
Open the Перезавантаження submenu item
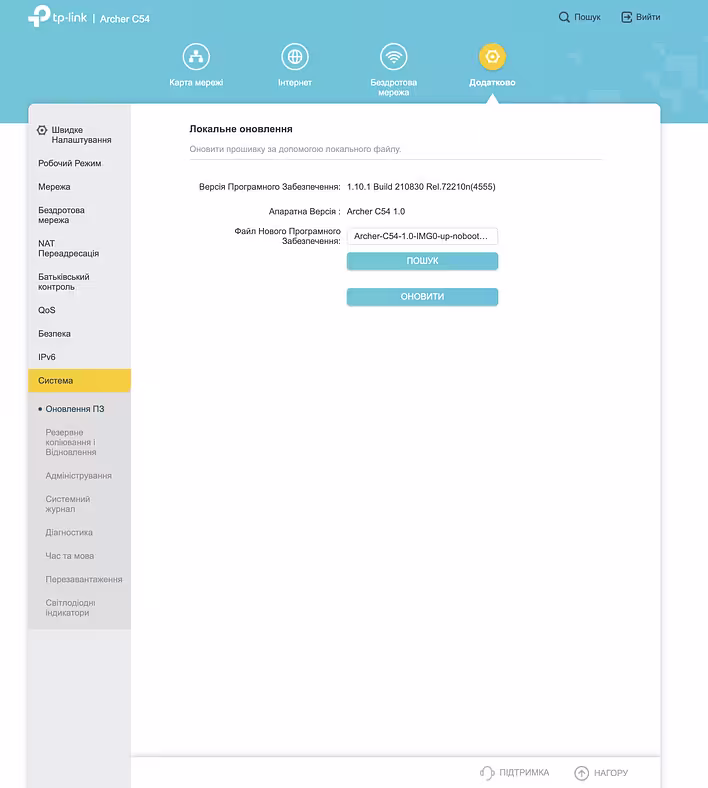click(x=84, y=579)
